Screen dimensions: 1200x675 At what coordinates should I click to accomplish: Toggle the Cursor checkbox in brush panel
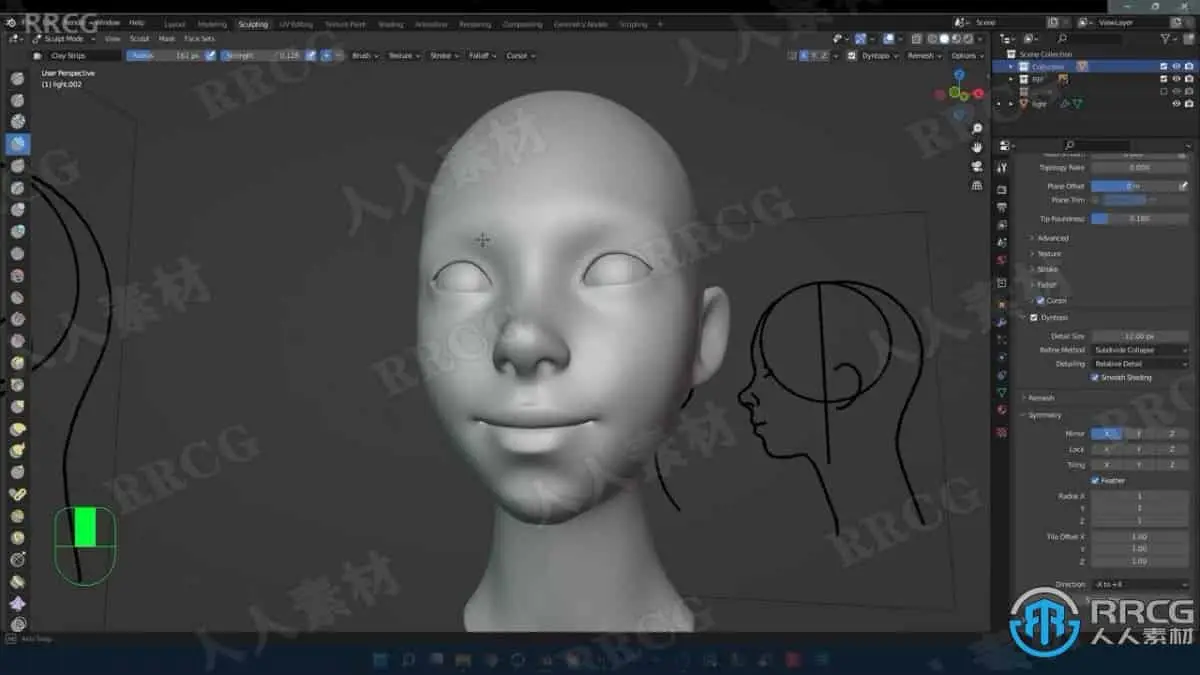[1040, 300]
